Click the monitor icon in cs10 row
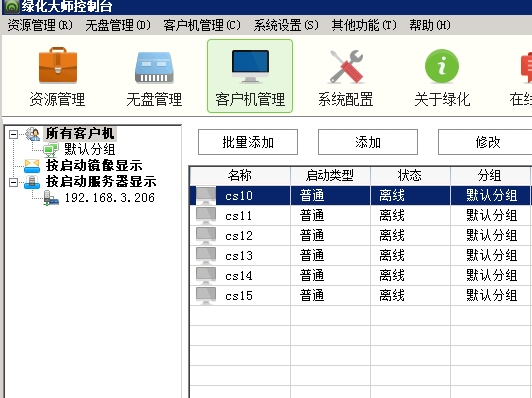 point(206,195)
